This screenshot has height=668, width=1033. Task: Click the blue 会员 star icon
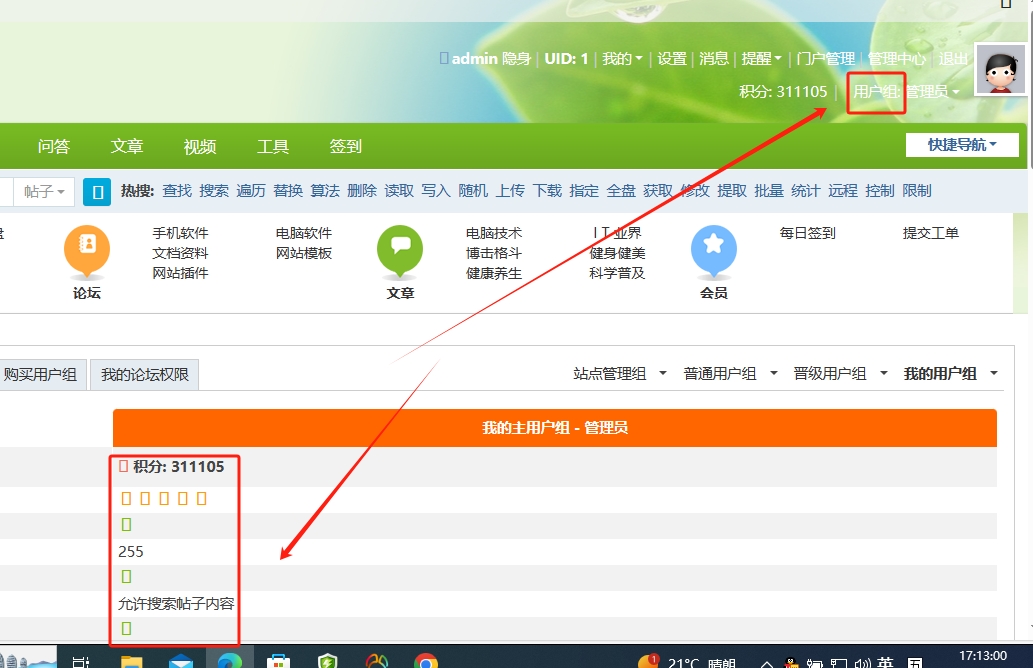(x=713, y=250)
